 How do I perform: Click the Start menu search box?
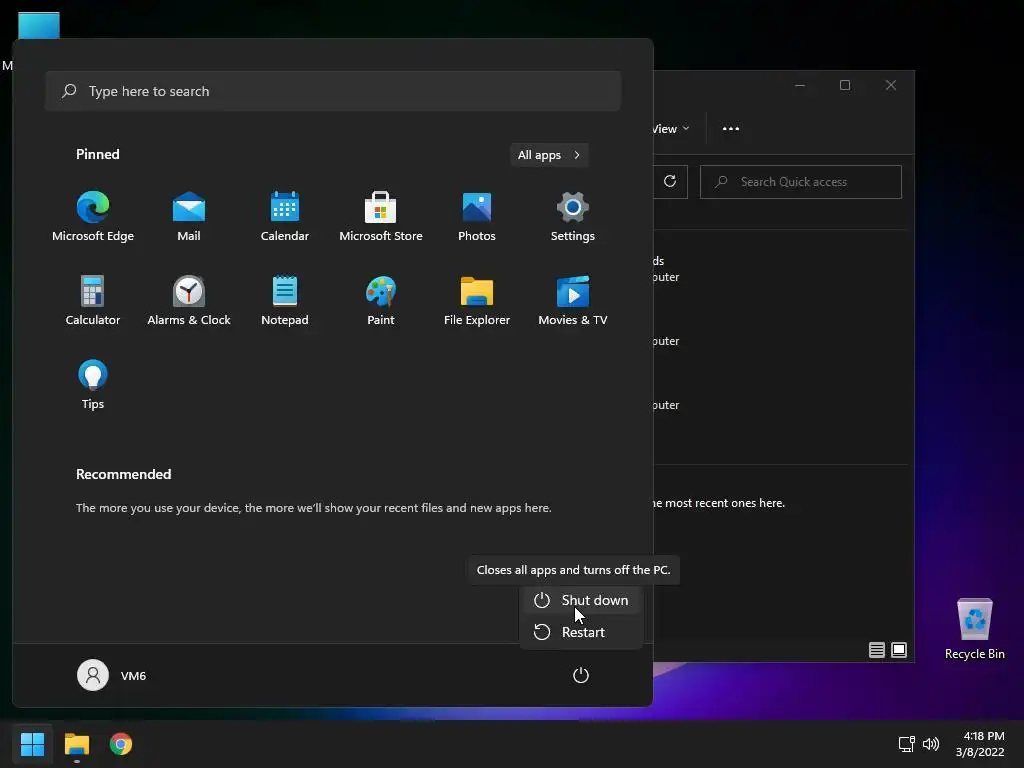(333, 91)
